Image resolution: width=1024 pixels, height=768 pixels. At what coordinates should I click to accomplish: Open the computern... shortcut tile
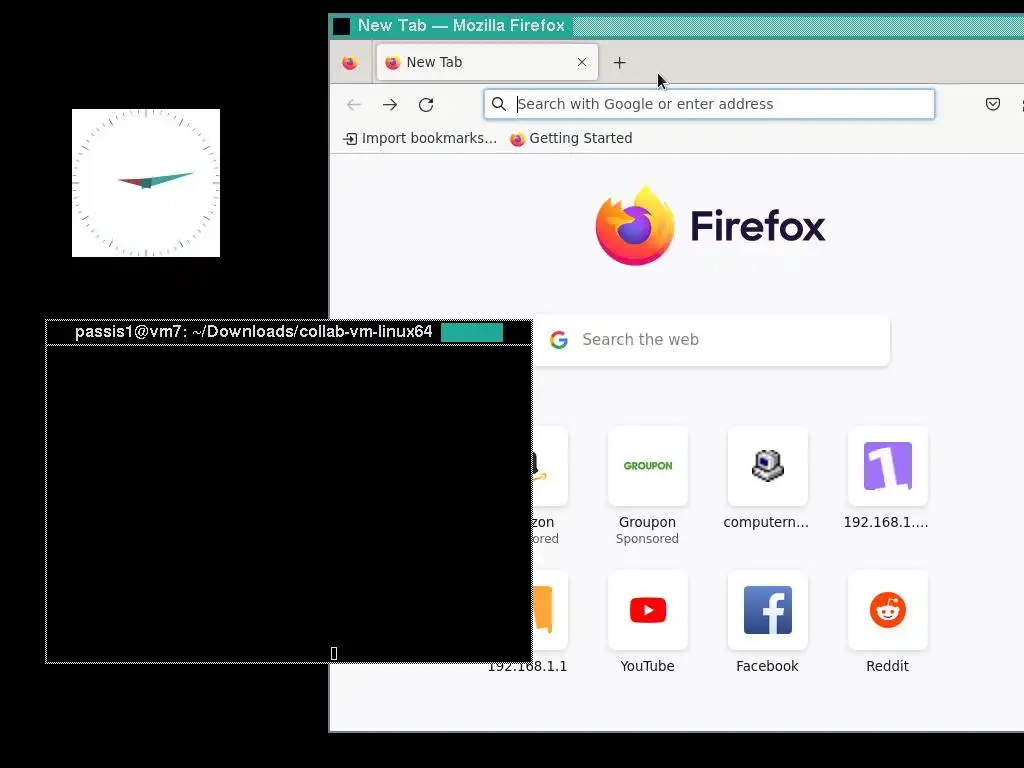(x=767, y=466)
